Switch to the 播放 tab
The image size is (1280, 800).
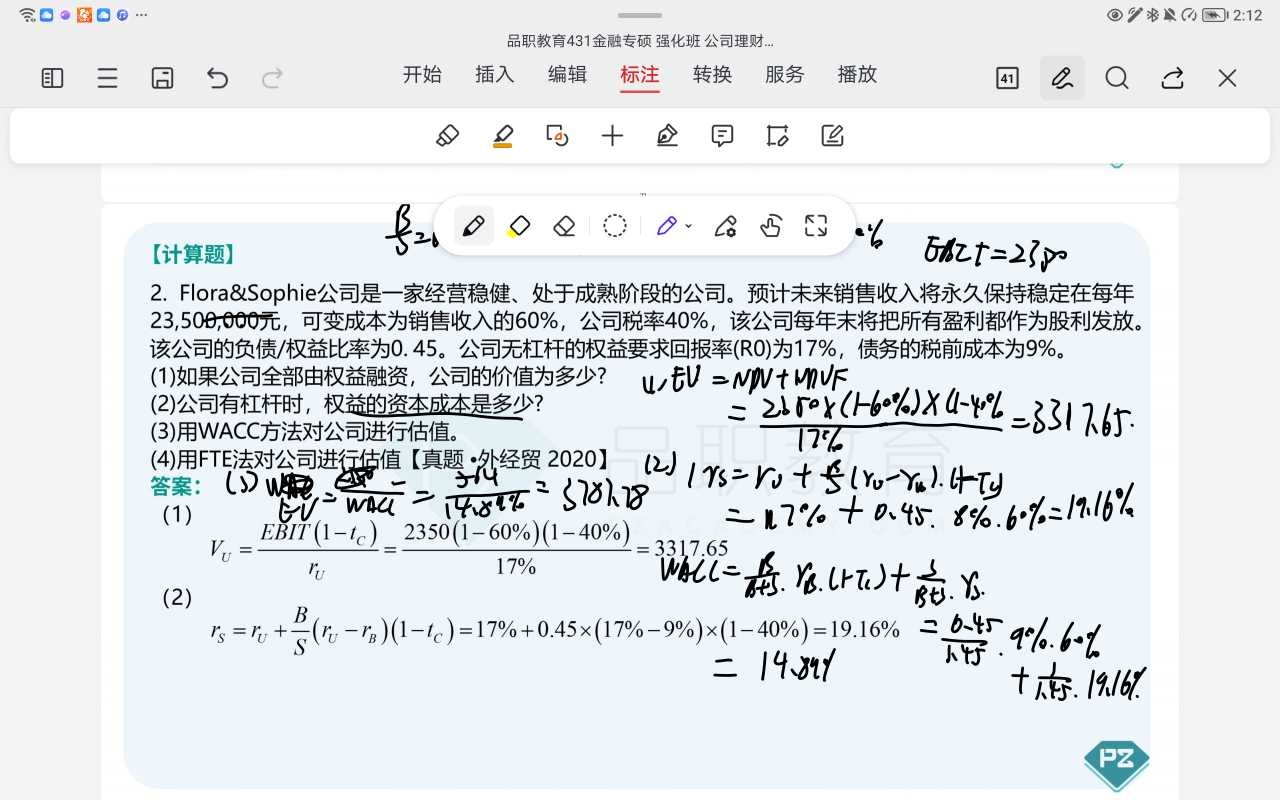(858, 75)
